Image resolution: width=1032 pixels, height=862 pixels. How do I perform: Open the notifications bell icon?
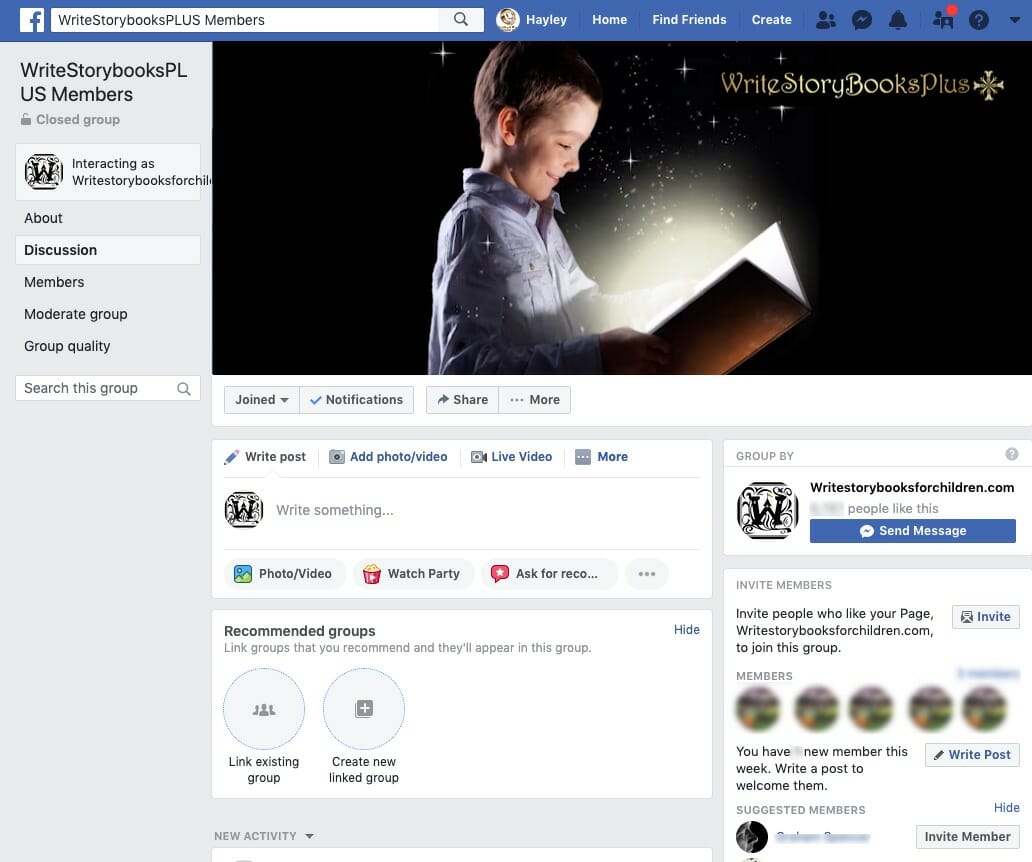898,20
